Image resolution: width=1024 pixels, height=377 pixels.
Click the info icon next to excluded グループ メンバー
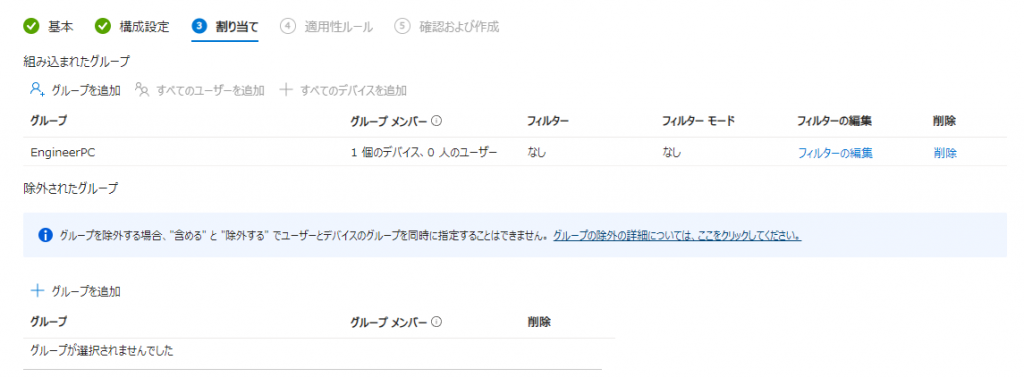(436, 321)
